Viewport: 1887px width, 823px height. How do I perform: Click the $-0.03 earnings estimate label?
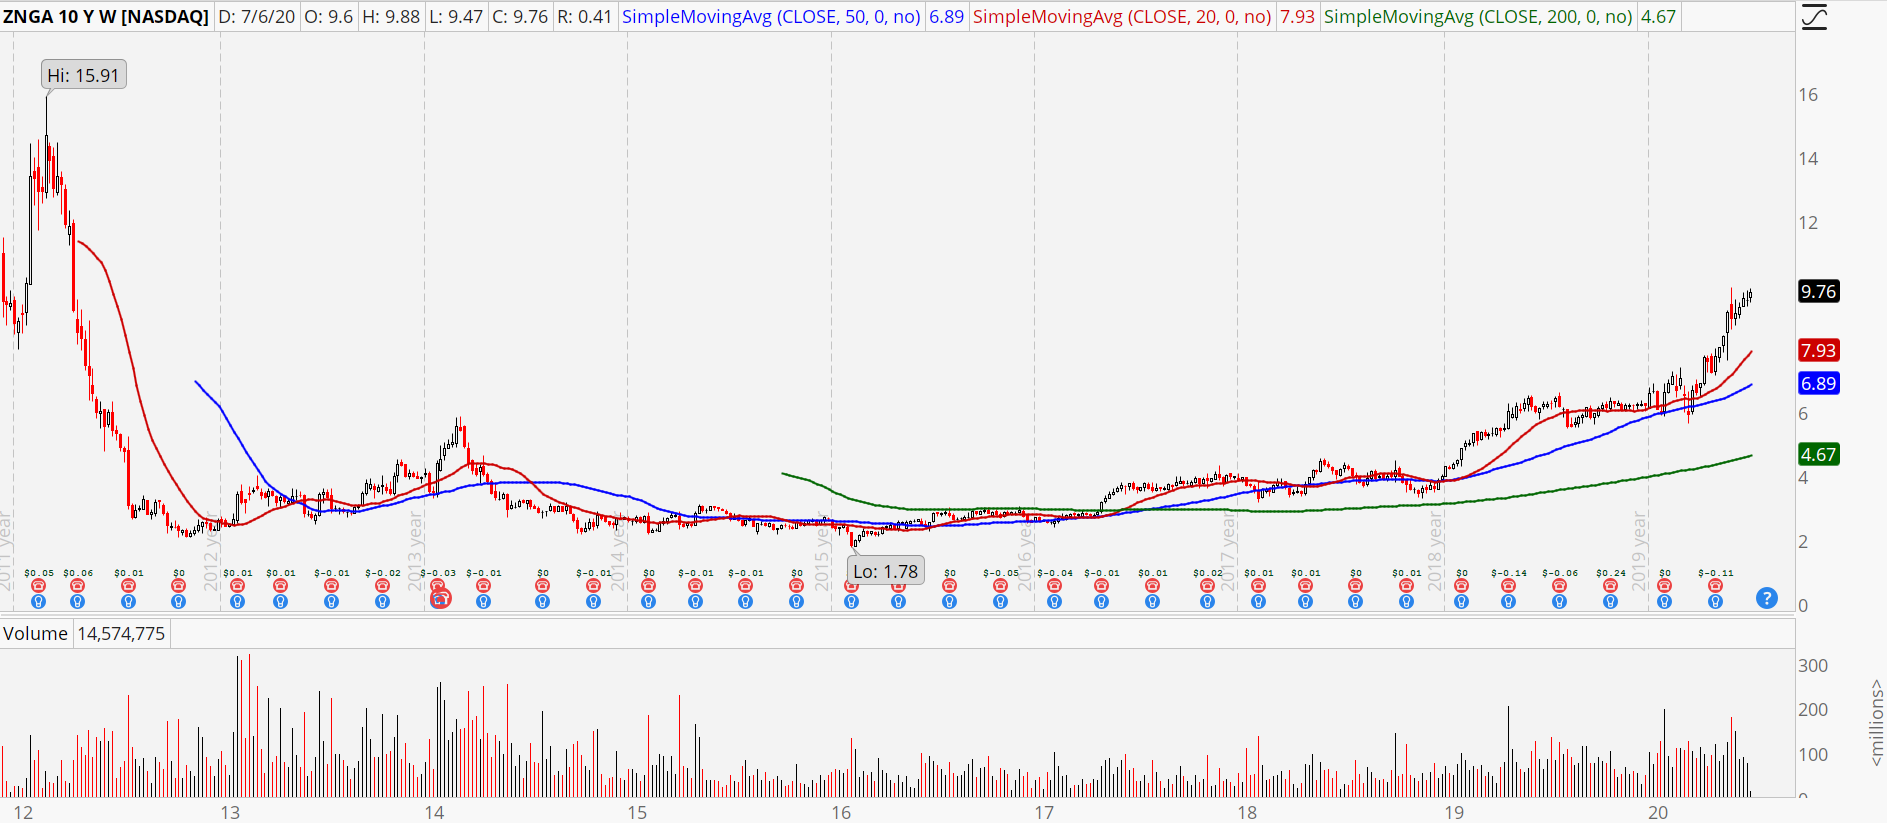click(438, 573)
